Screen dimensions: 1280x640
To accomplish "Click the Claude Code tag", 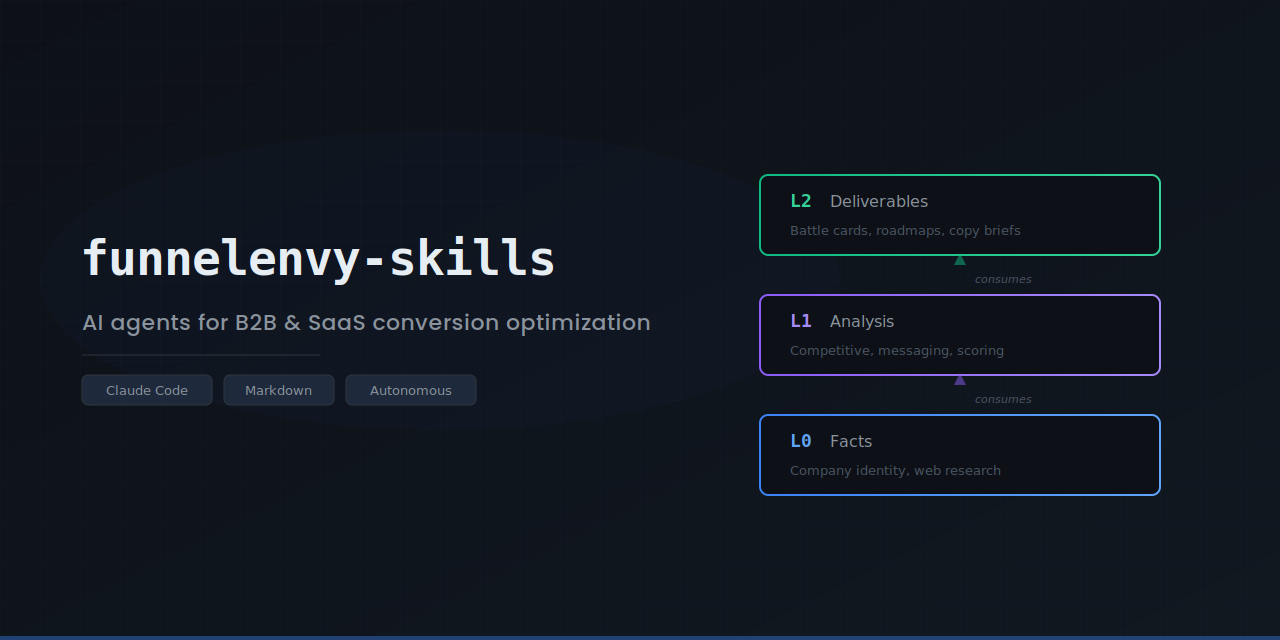I will click(147, 390).
